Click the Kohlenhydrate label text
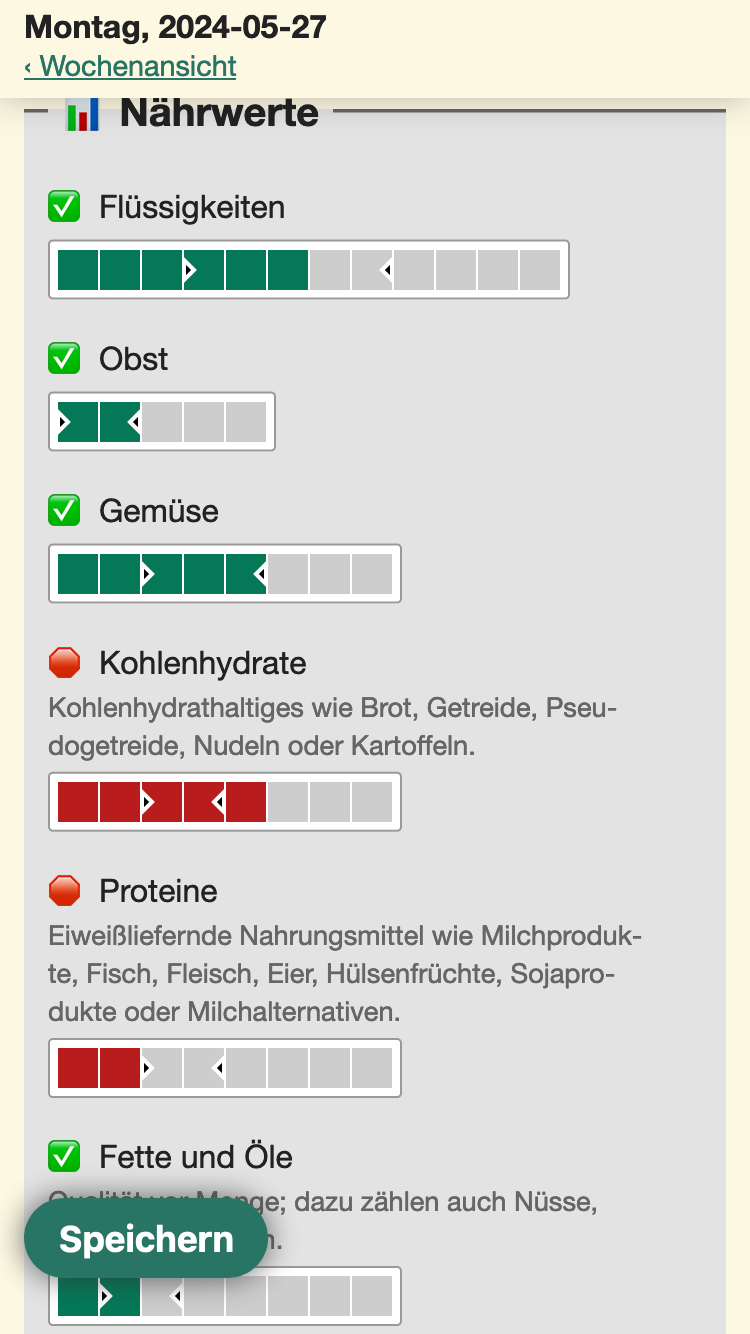This screenshot has height=1334, width=750. [202, 663]
